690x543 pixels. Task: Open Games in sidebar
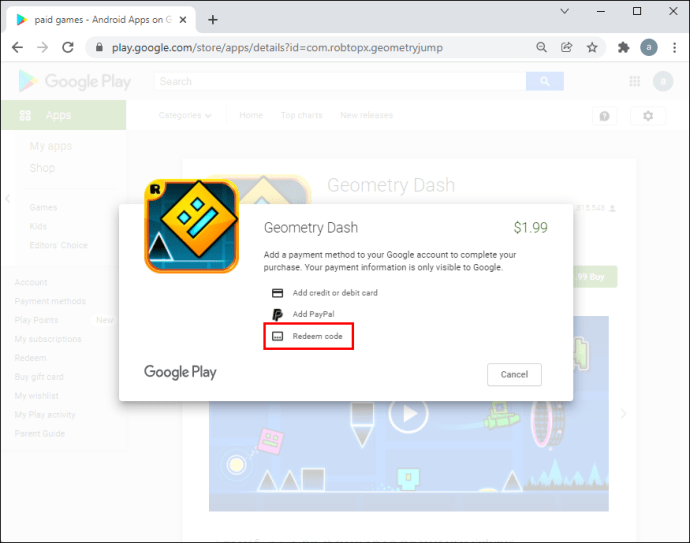click(43, 207)
